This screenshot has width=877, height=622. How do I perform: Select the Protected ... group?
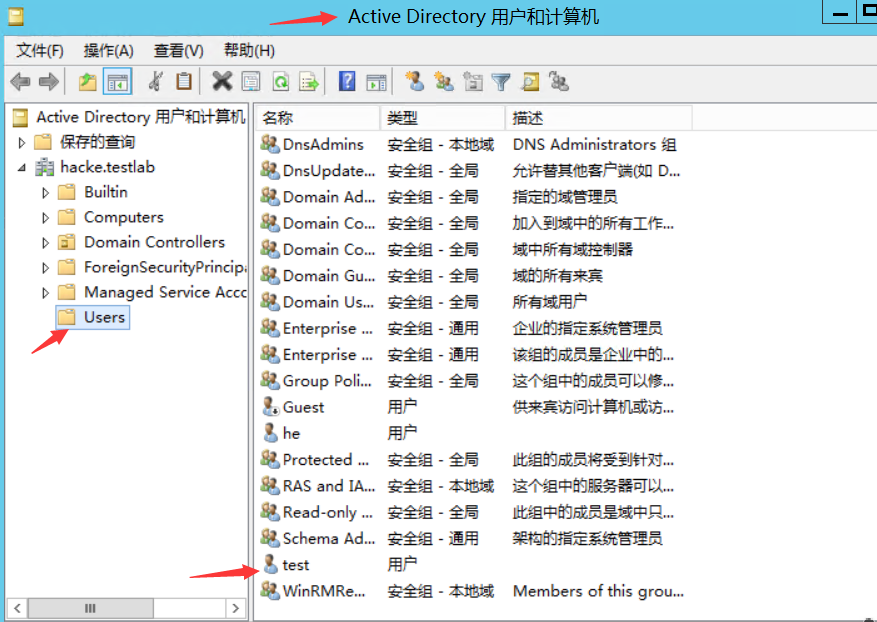326,460
